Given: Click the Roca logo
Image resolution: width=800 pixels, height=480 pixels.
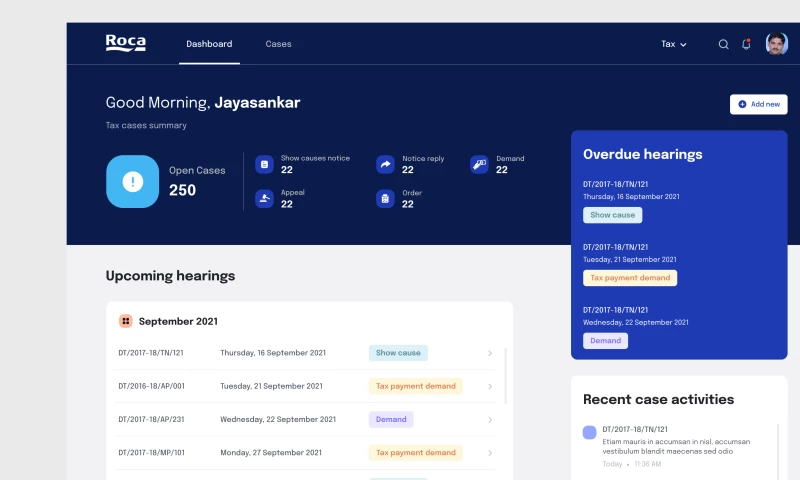Looking at the screenshot, I should 126,43.
